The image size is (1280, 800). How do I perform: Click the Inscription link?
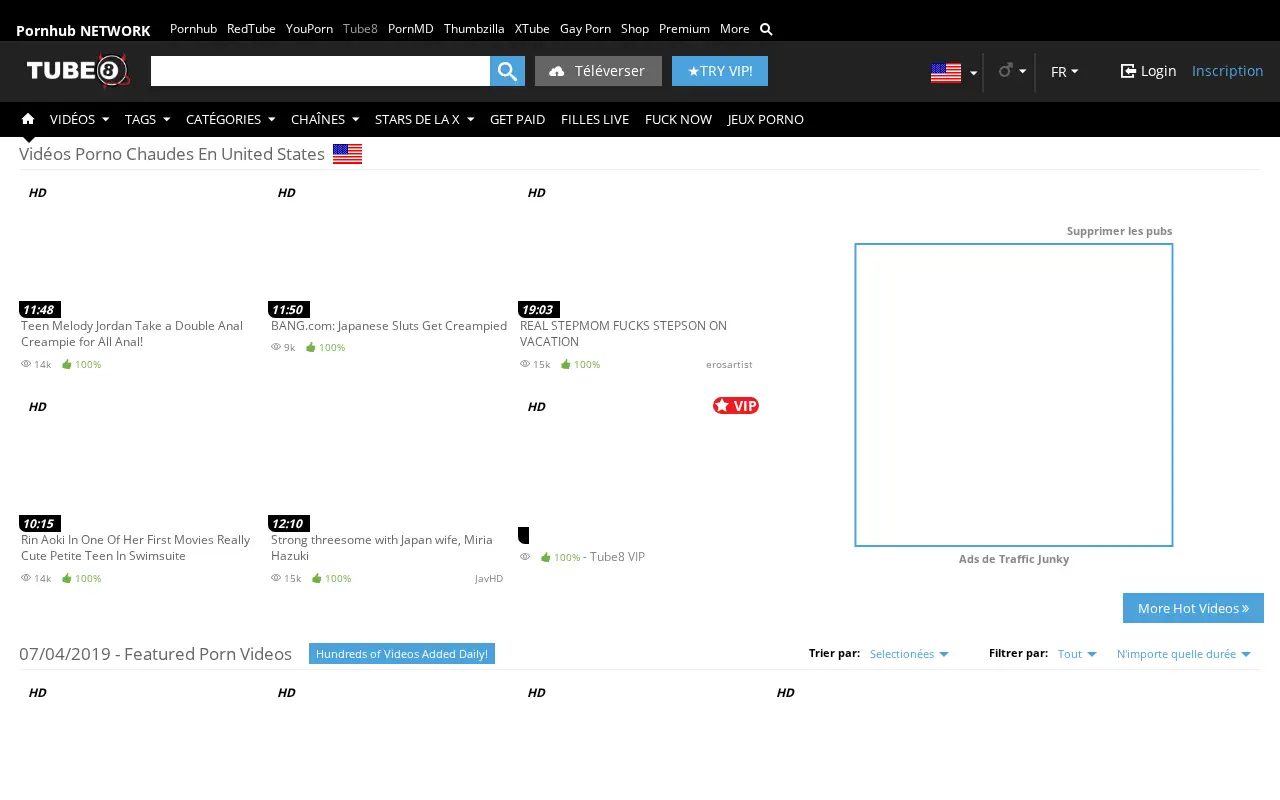tap(1228, 71)
